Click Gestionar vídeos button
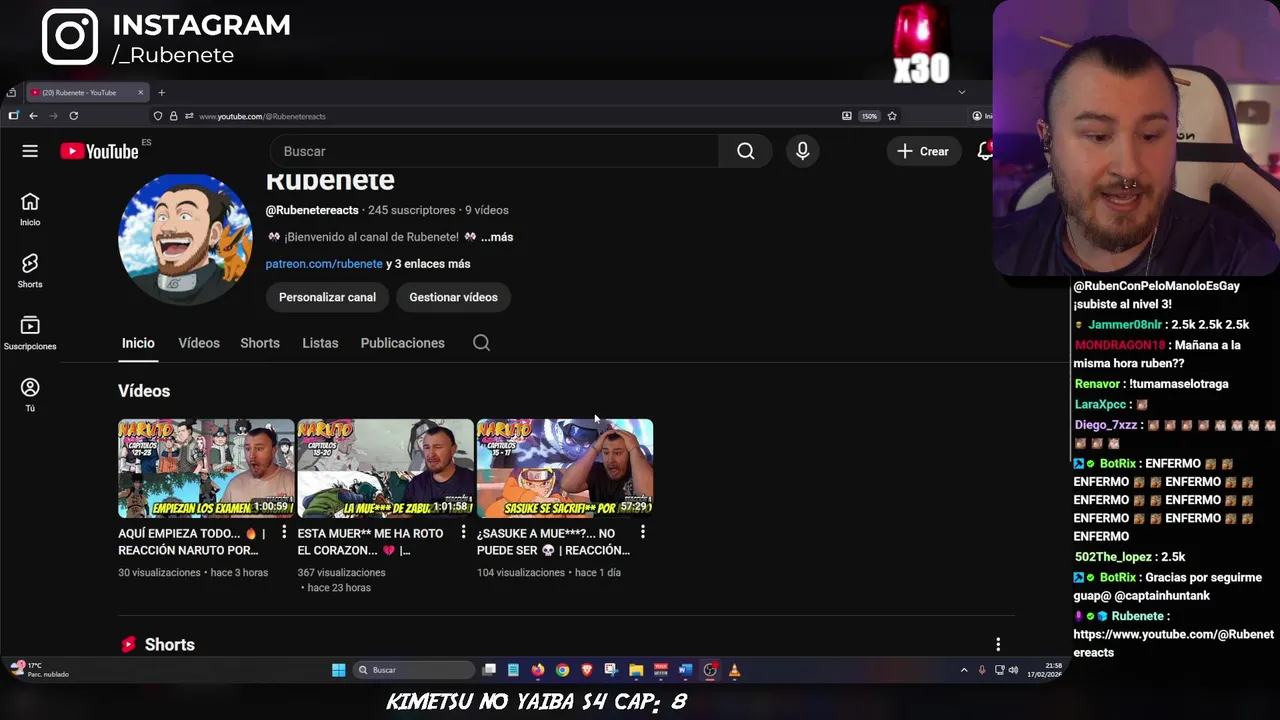 [x=453, y=297]
